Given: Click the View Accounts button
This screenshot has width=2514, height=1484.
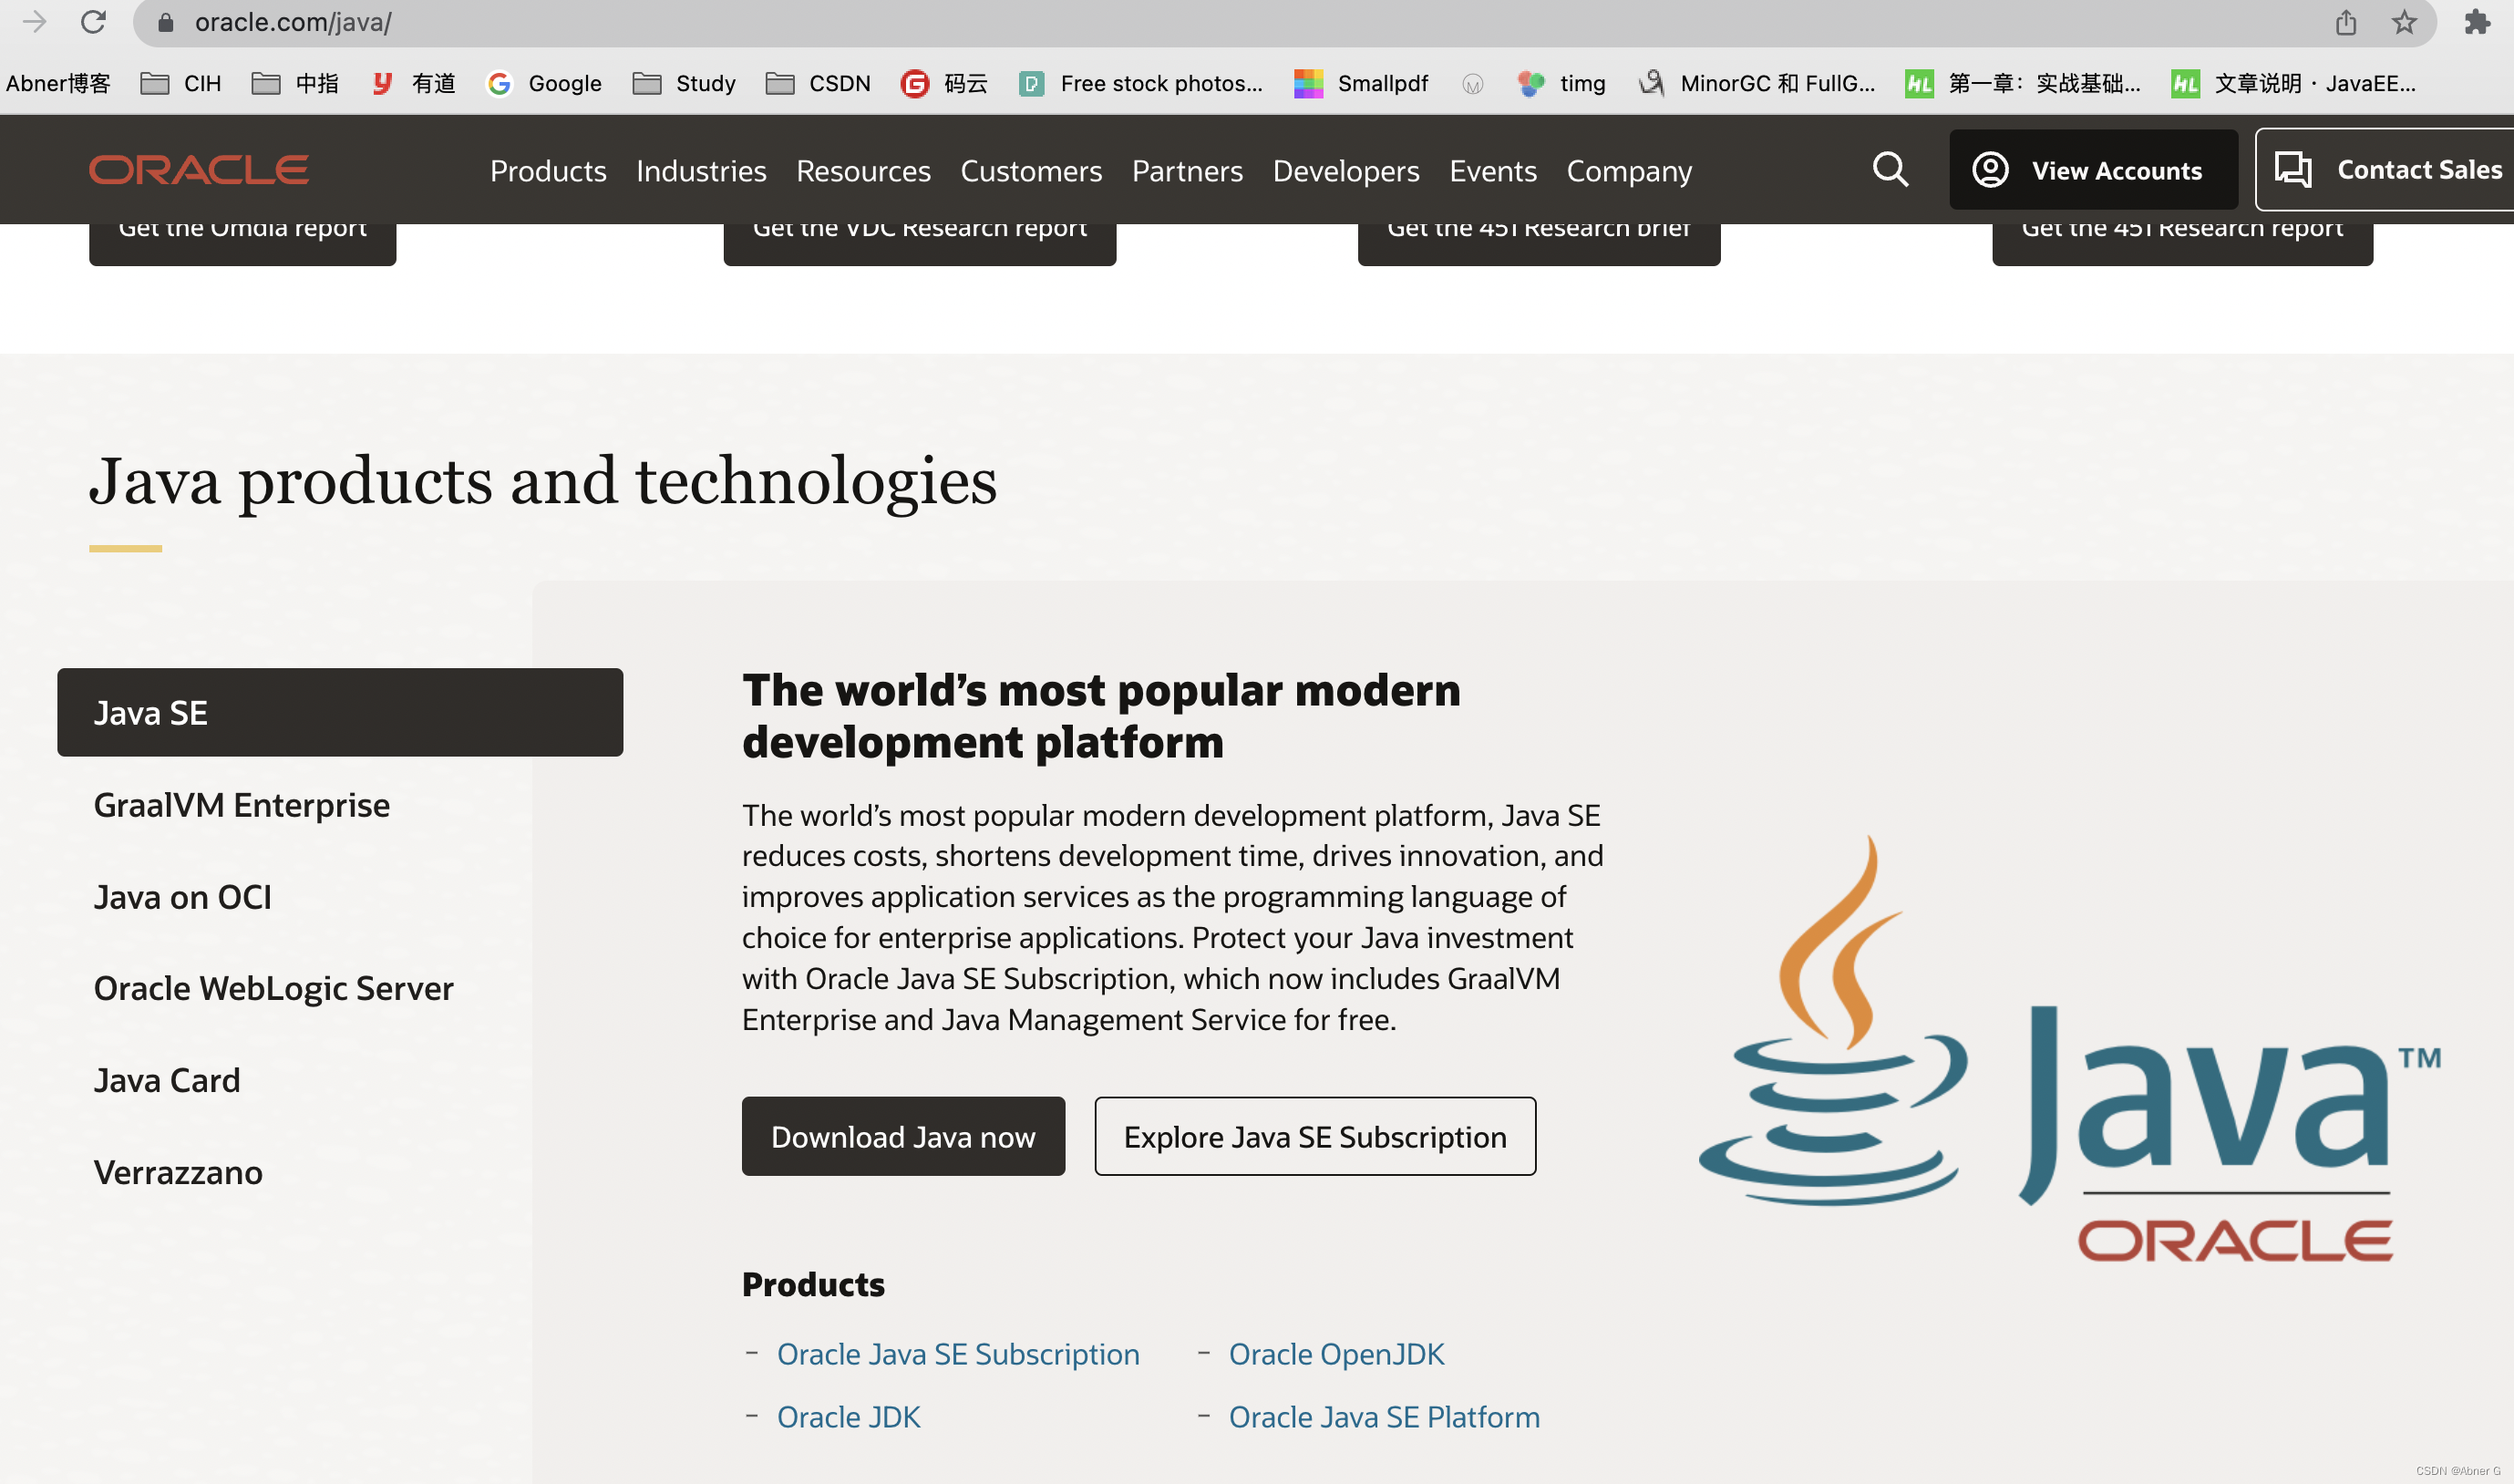Looking at the screenshot, I should (2093, 169).
